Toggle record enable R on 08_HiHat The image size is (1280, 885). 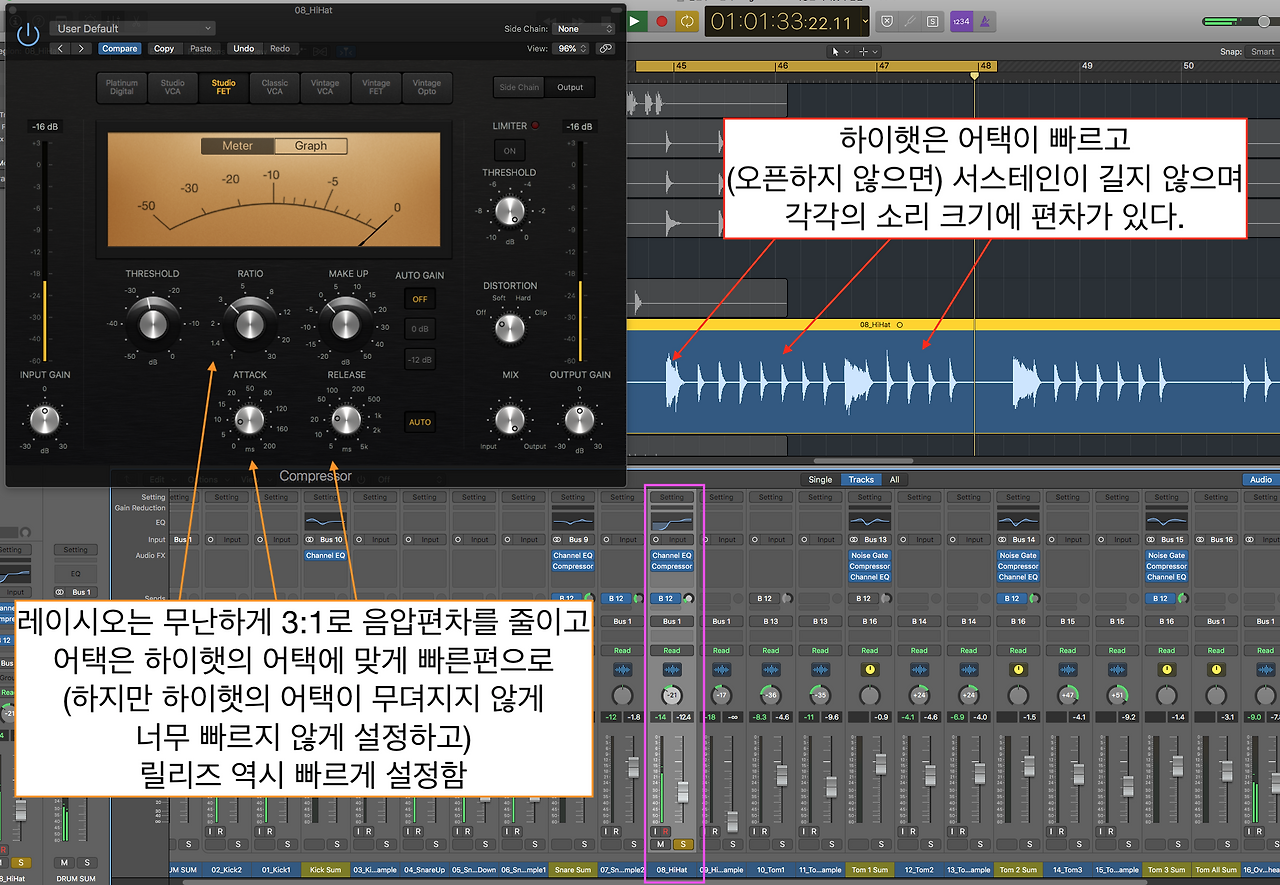point(666,831)
